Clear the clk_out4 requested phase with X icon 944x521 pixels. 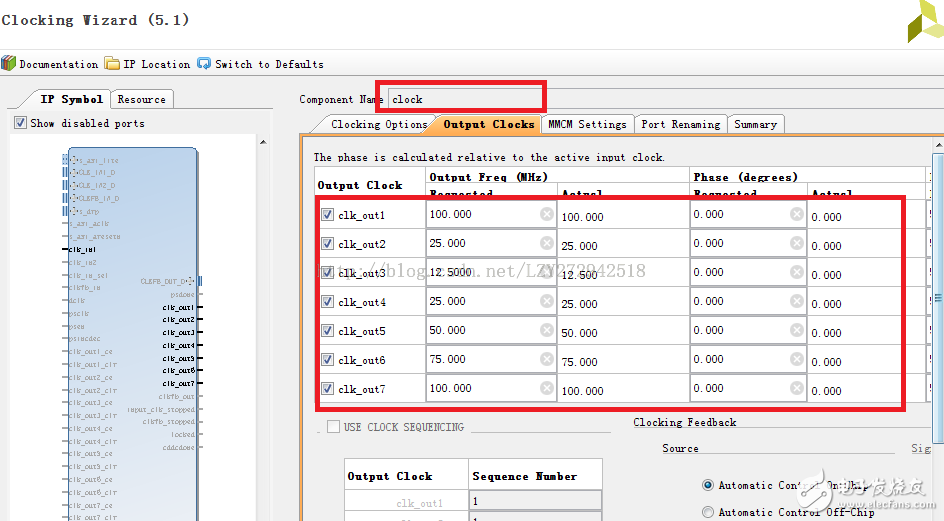[x=797, y=301]
